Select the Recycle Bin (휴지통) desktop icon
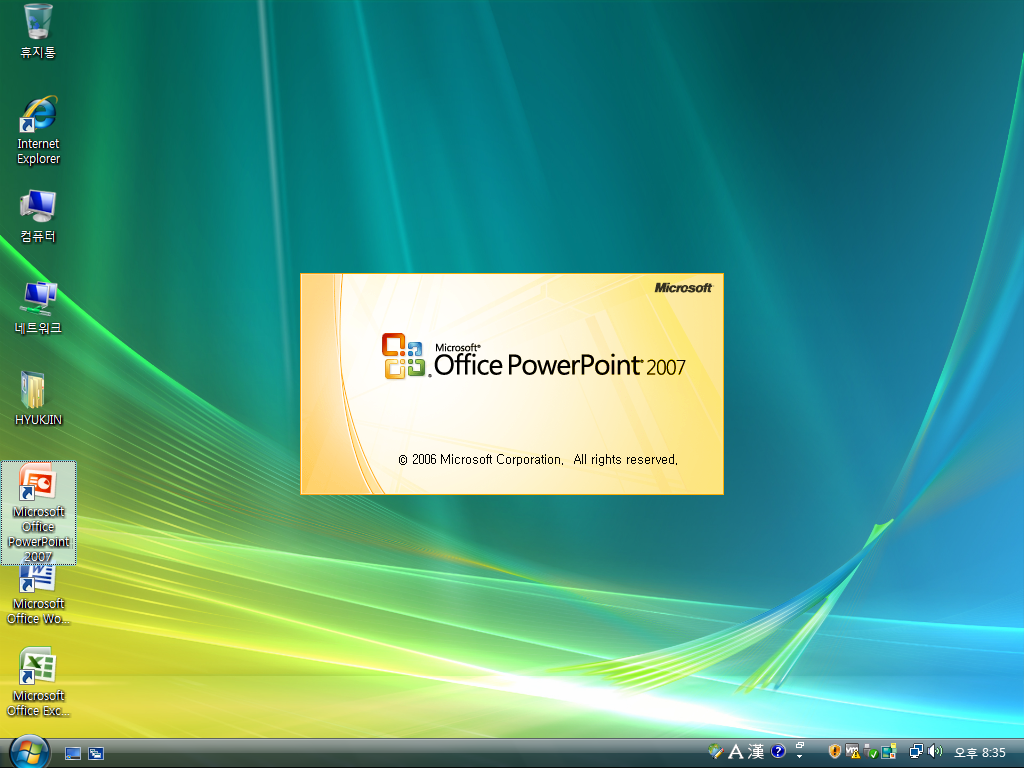1024x768 pixels. [38, 31]
